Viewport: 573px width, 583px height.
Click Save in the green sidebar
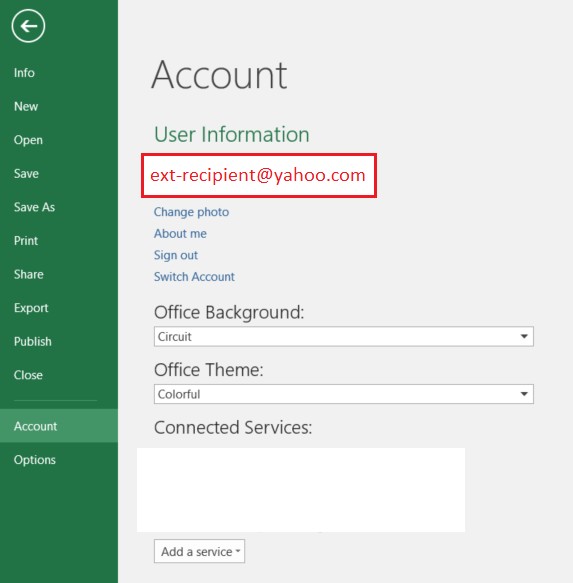point(26,174)
